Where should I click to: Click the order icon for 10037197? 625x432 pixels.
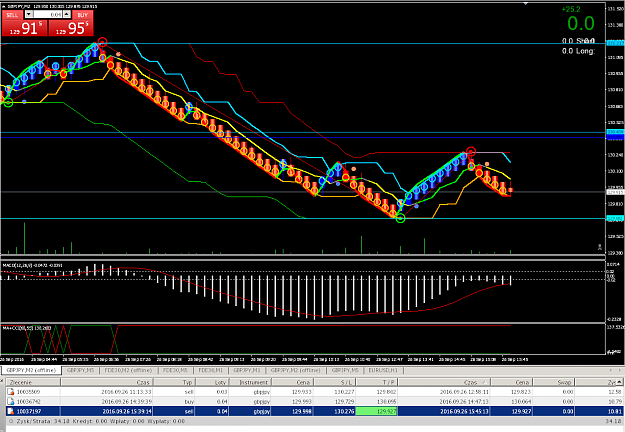[11, 411]
